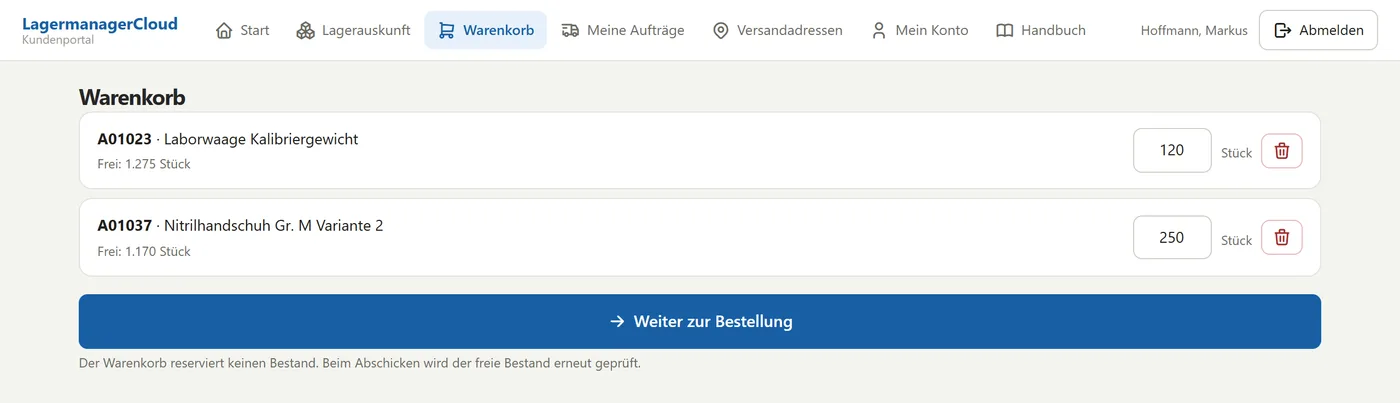Image resolution: width=1400 pixels, height=403 pixels.
Task: Click the Kundenportal subtitle text
Action: coord(56,40)
